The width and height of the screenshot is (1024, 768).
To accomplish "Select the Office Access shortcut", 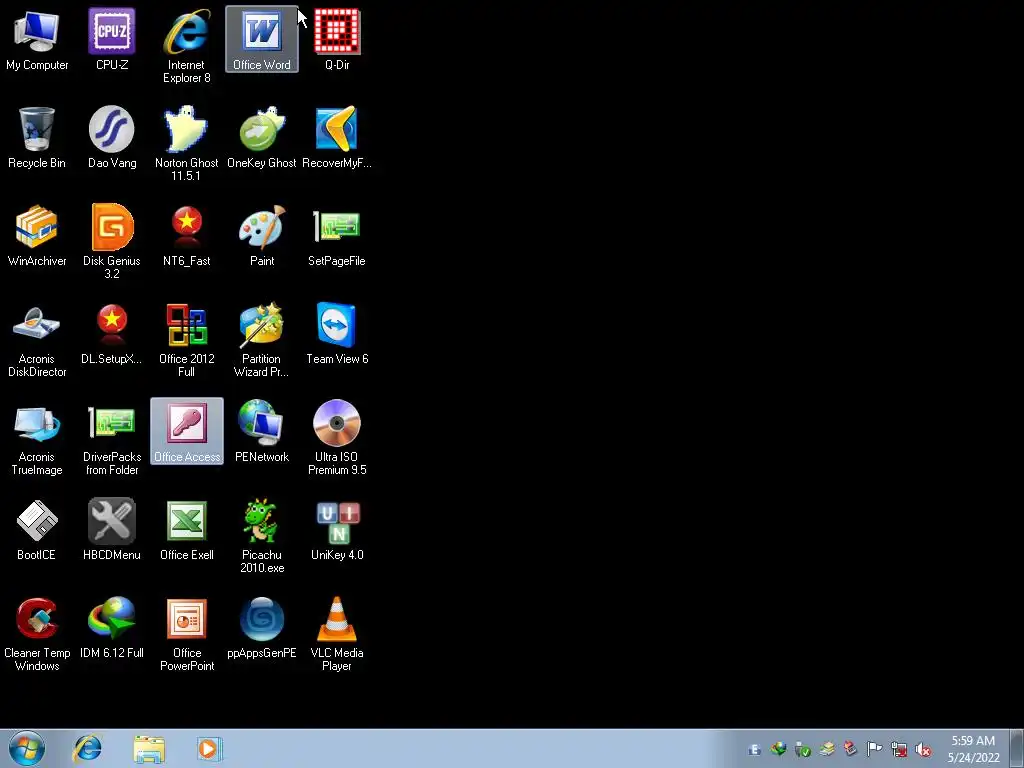I will pyautogui.click(x=187, y=431).
